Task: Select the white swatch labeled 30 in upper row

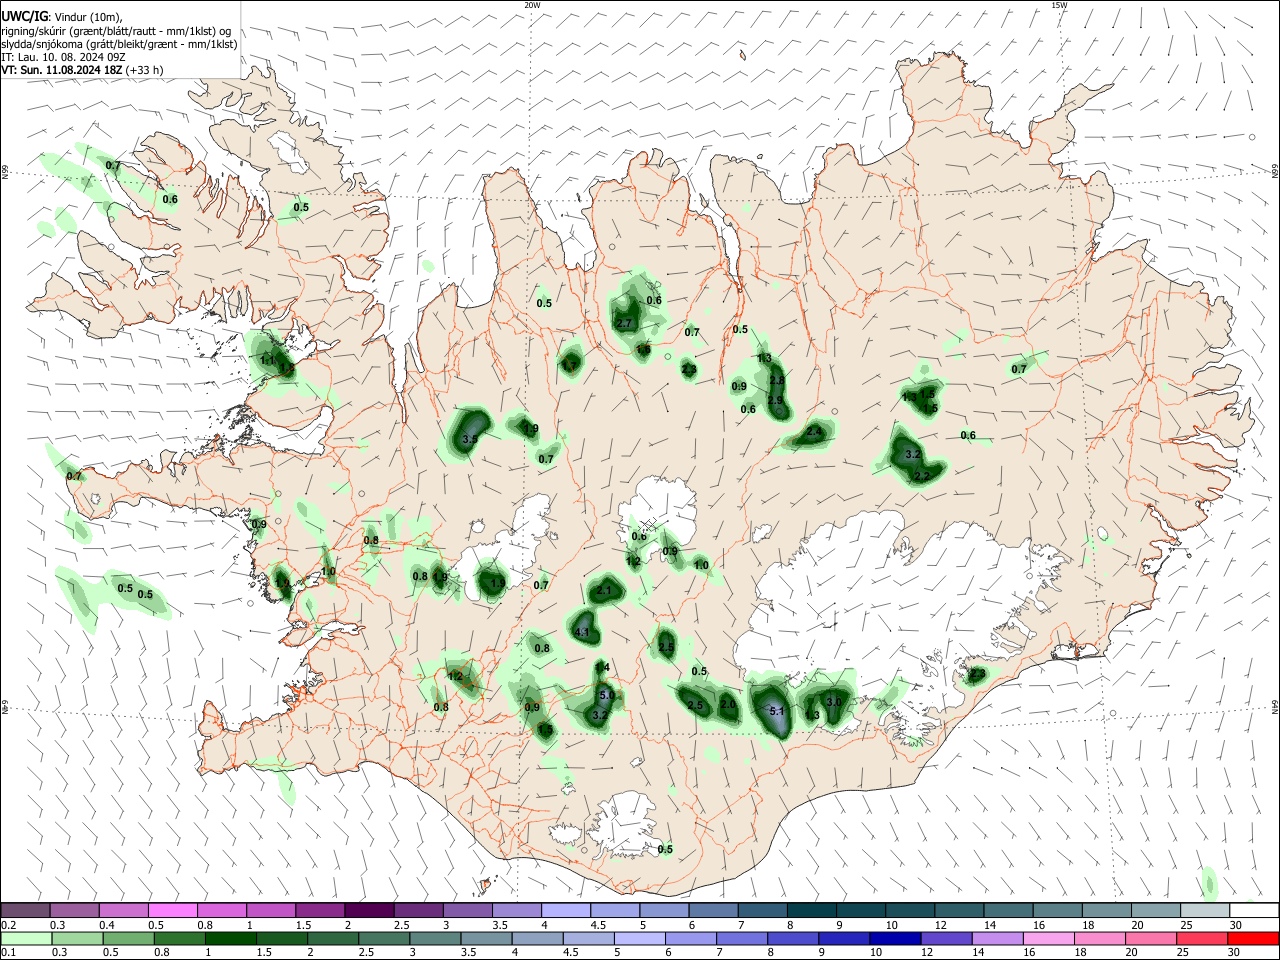Action: (x=1252, y=910)
